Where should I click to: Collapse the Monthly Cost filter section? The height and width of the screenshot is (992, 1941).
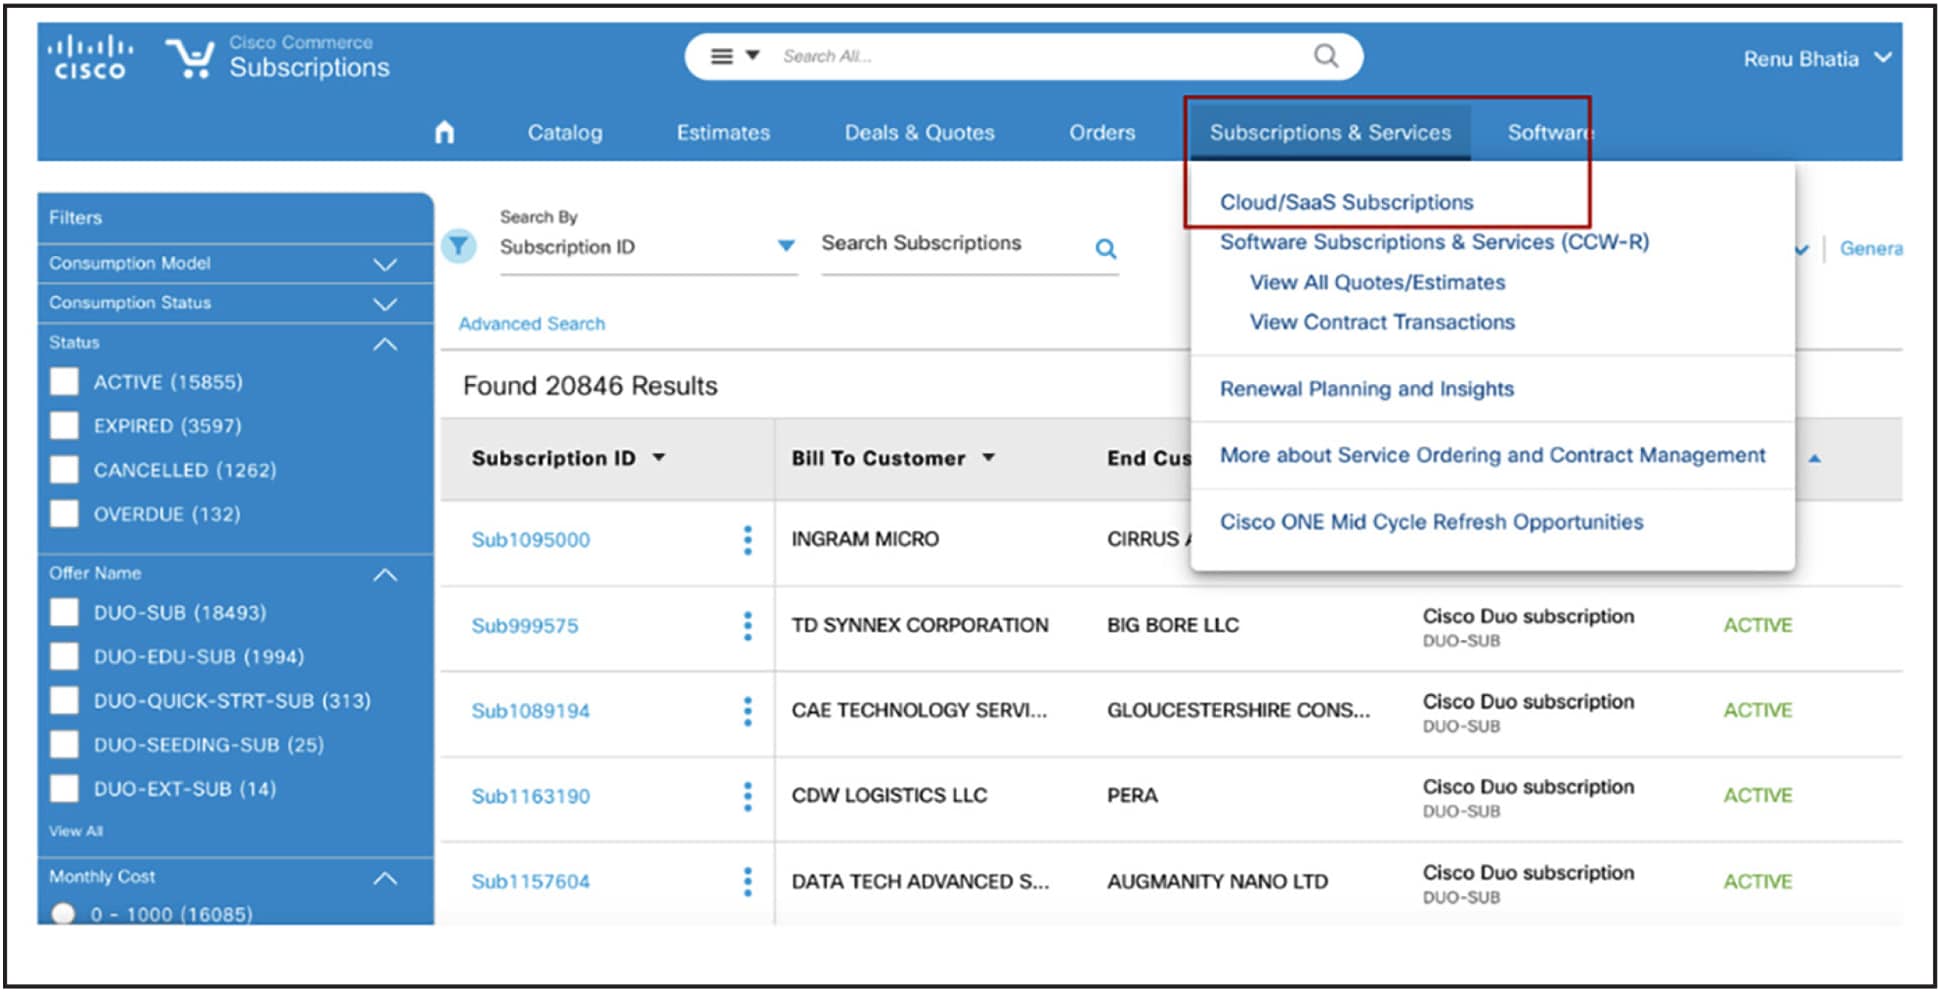pos(385,879)
